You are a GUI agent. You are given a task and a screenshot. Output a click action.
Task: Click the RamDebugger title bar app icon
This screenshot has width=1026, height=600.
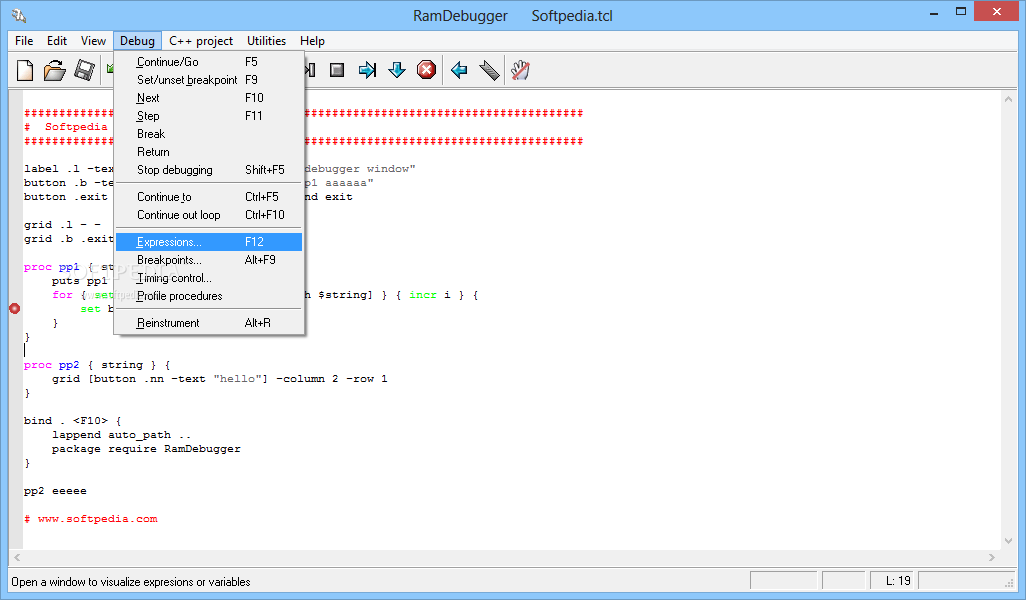pyautogui.click(x=19, y=15)
